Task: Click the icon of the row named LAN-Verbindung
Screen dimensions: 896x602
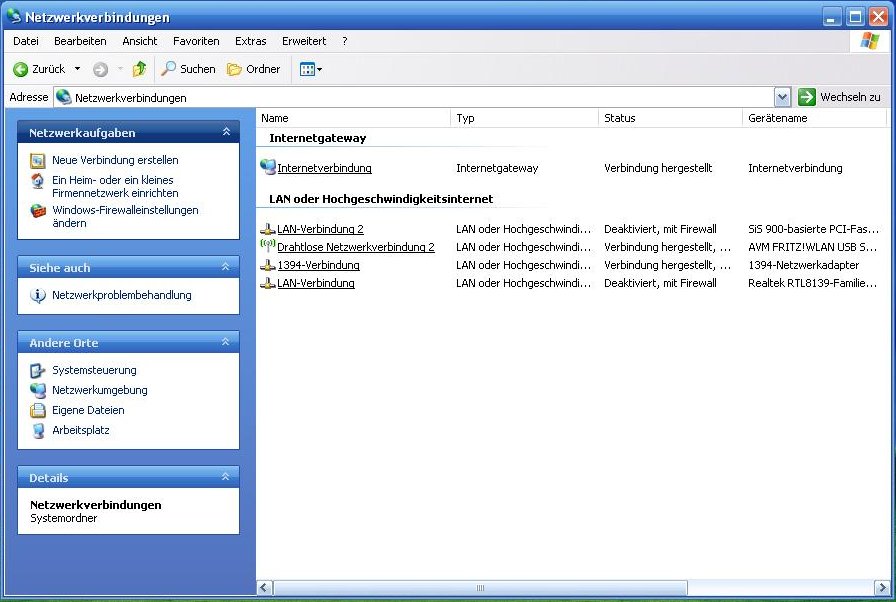Action: (x=267, y=283)
